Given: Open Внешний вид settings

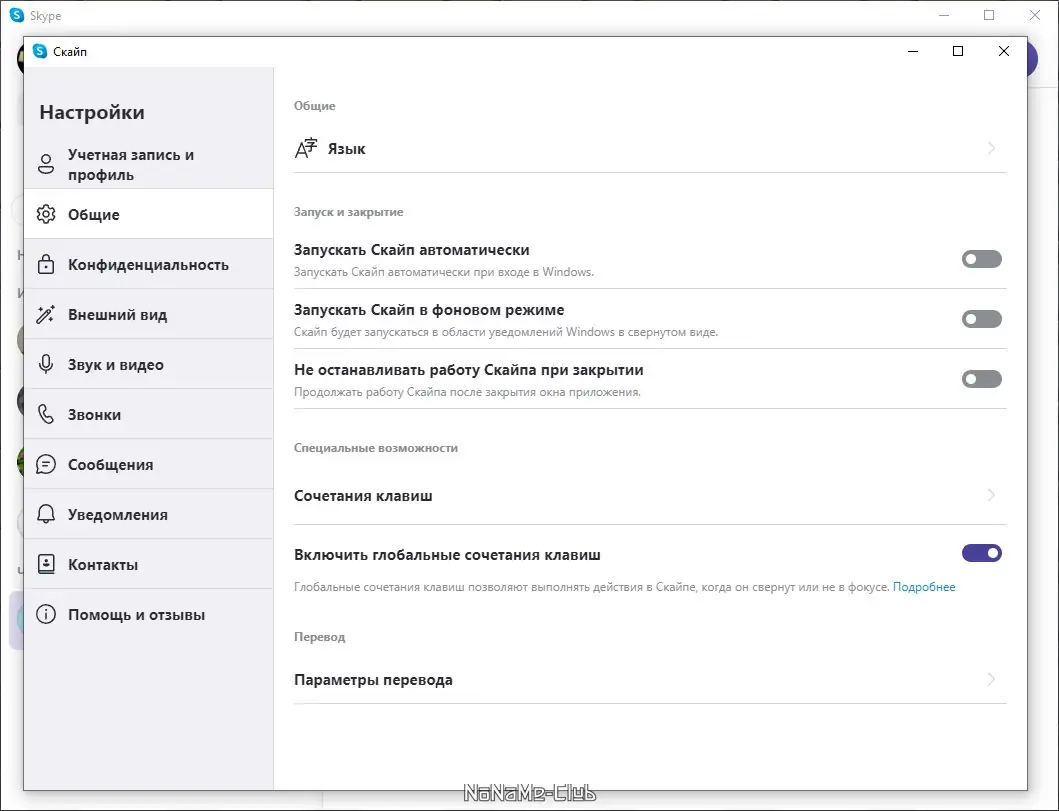Looking at the screenshot, I should pos(46,314).
